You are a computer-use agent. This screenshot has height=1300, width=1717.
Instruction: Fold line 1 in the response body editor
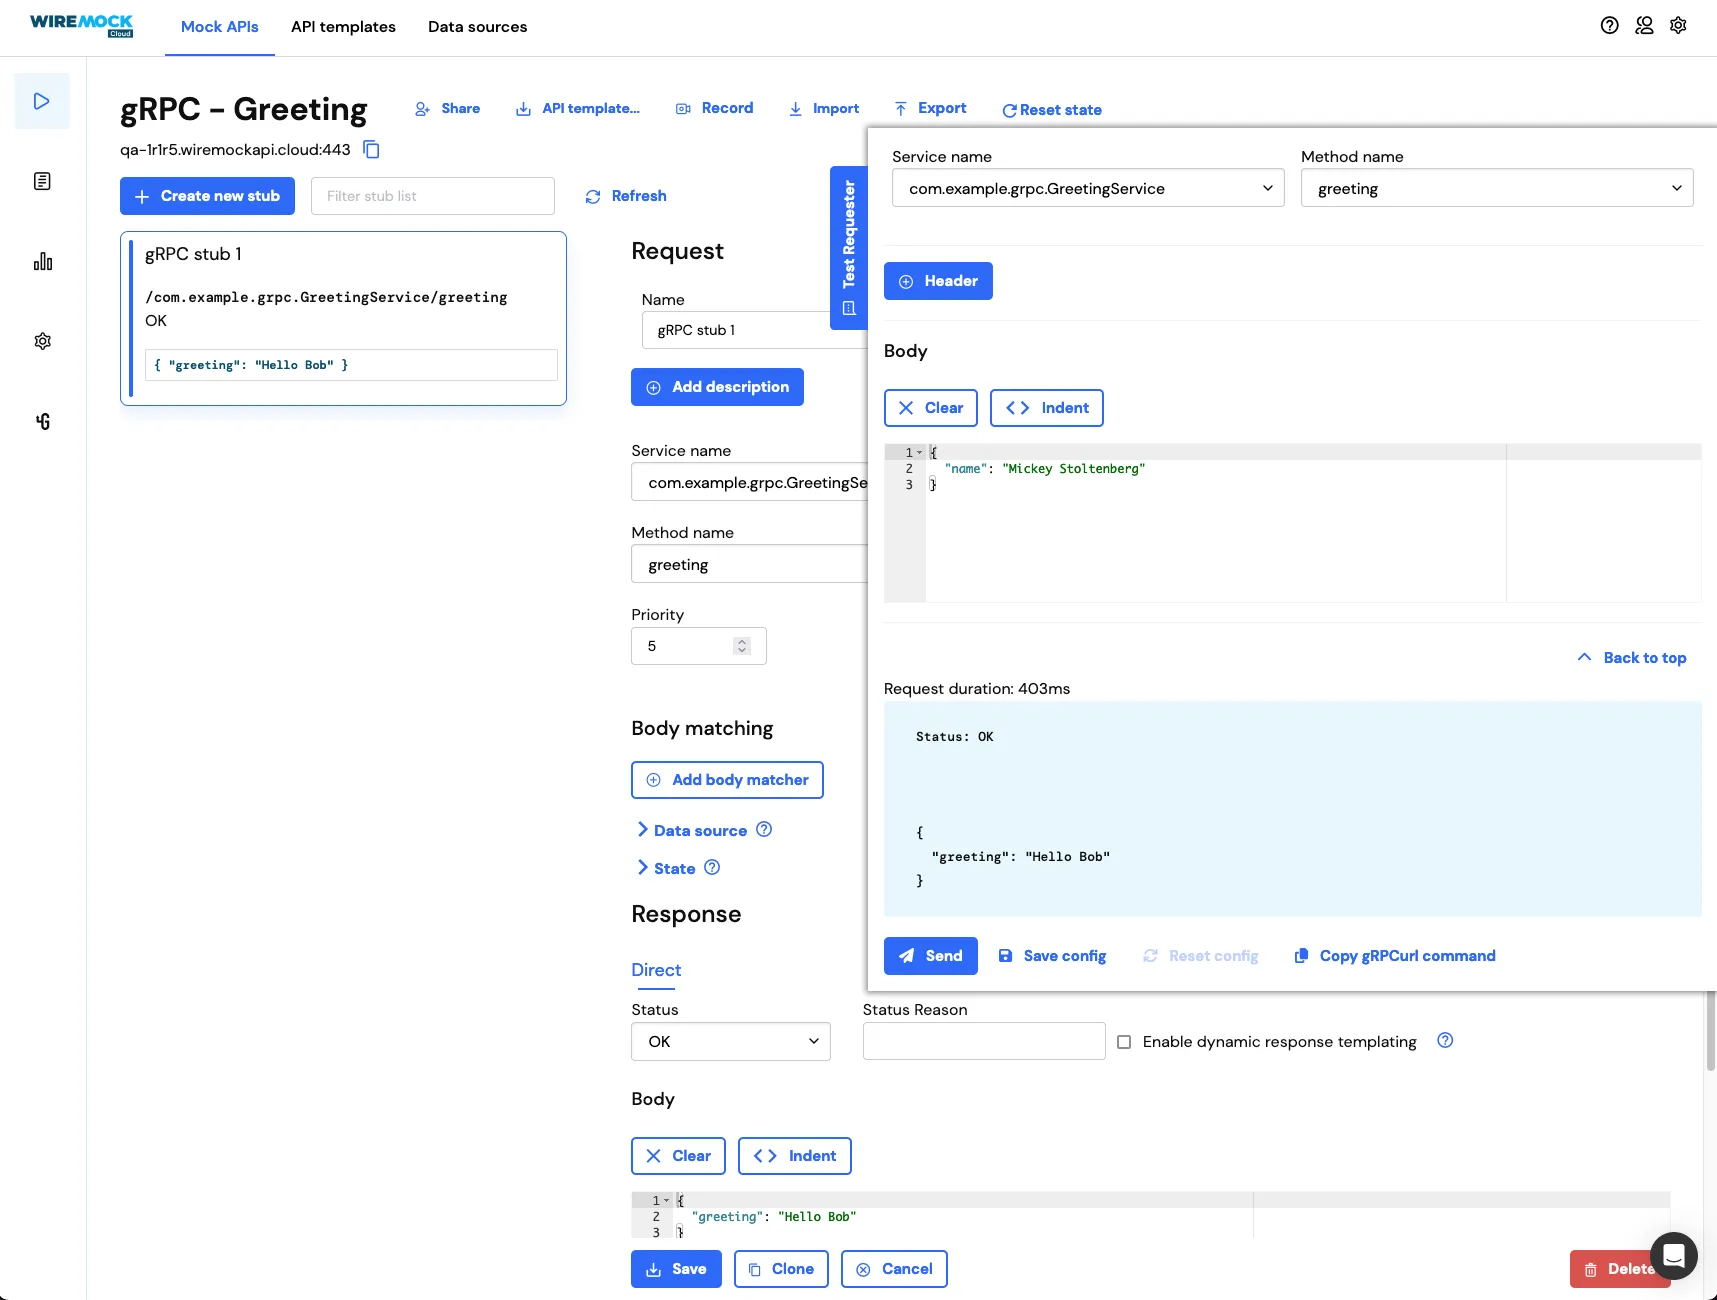click(x=667, y=1200)
